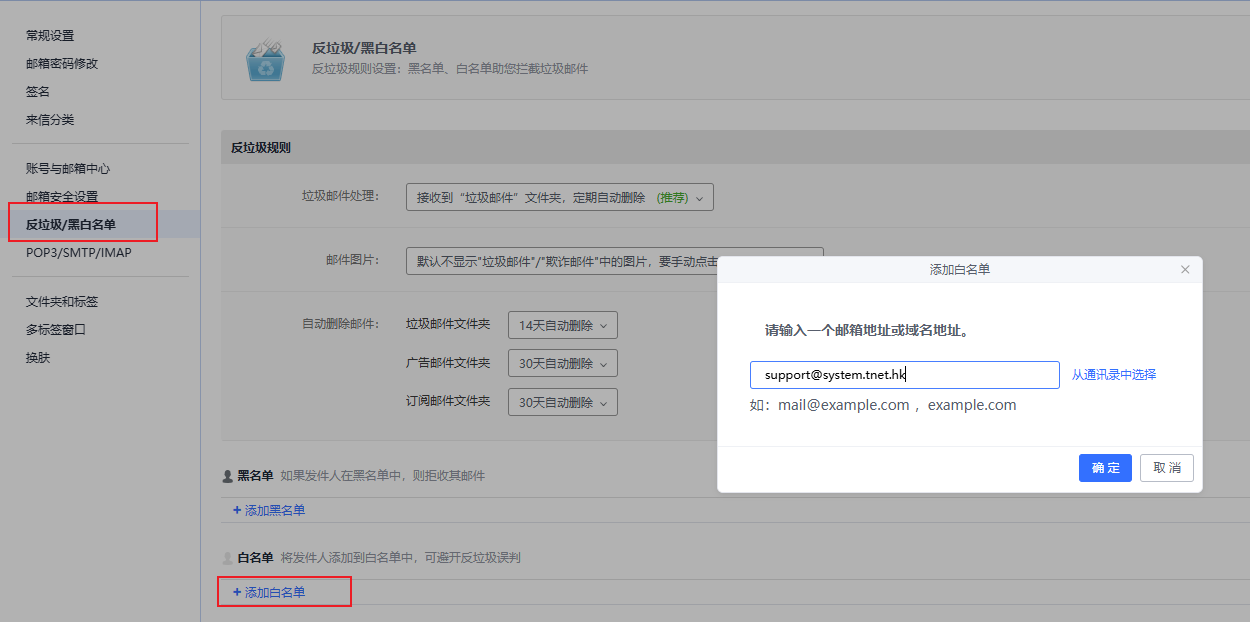This screenshot has width=1250, height=622.
Task: Select 签名 in the settings menu
Action: coord(38,92)
